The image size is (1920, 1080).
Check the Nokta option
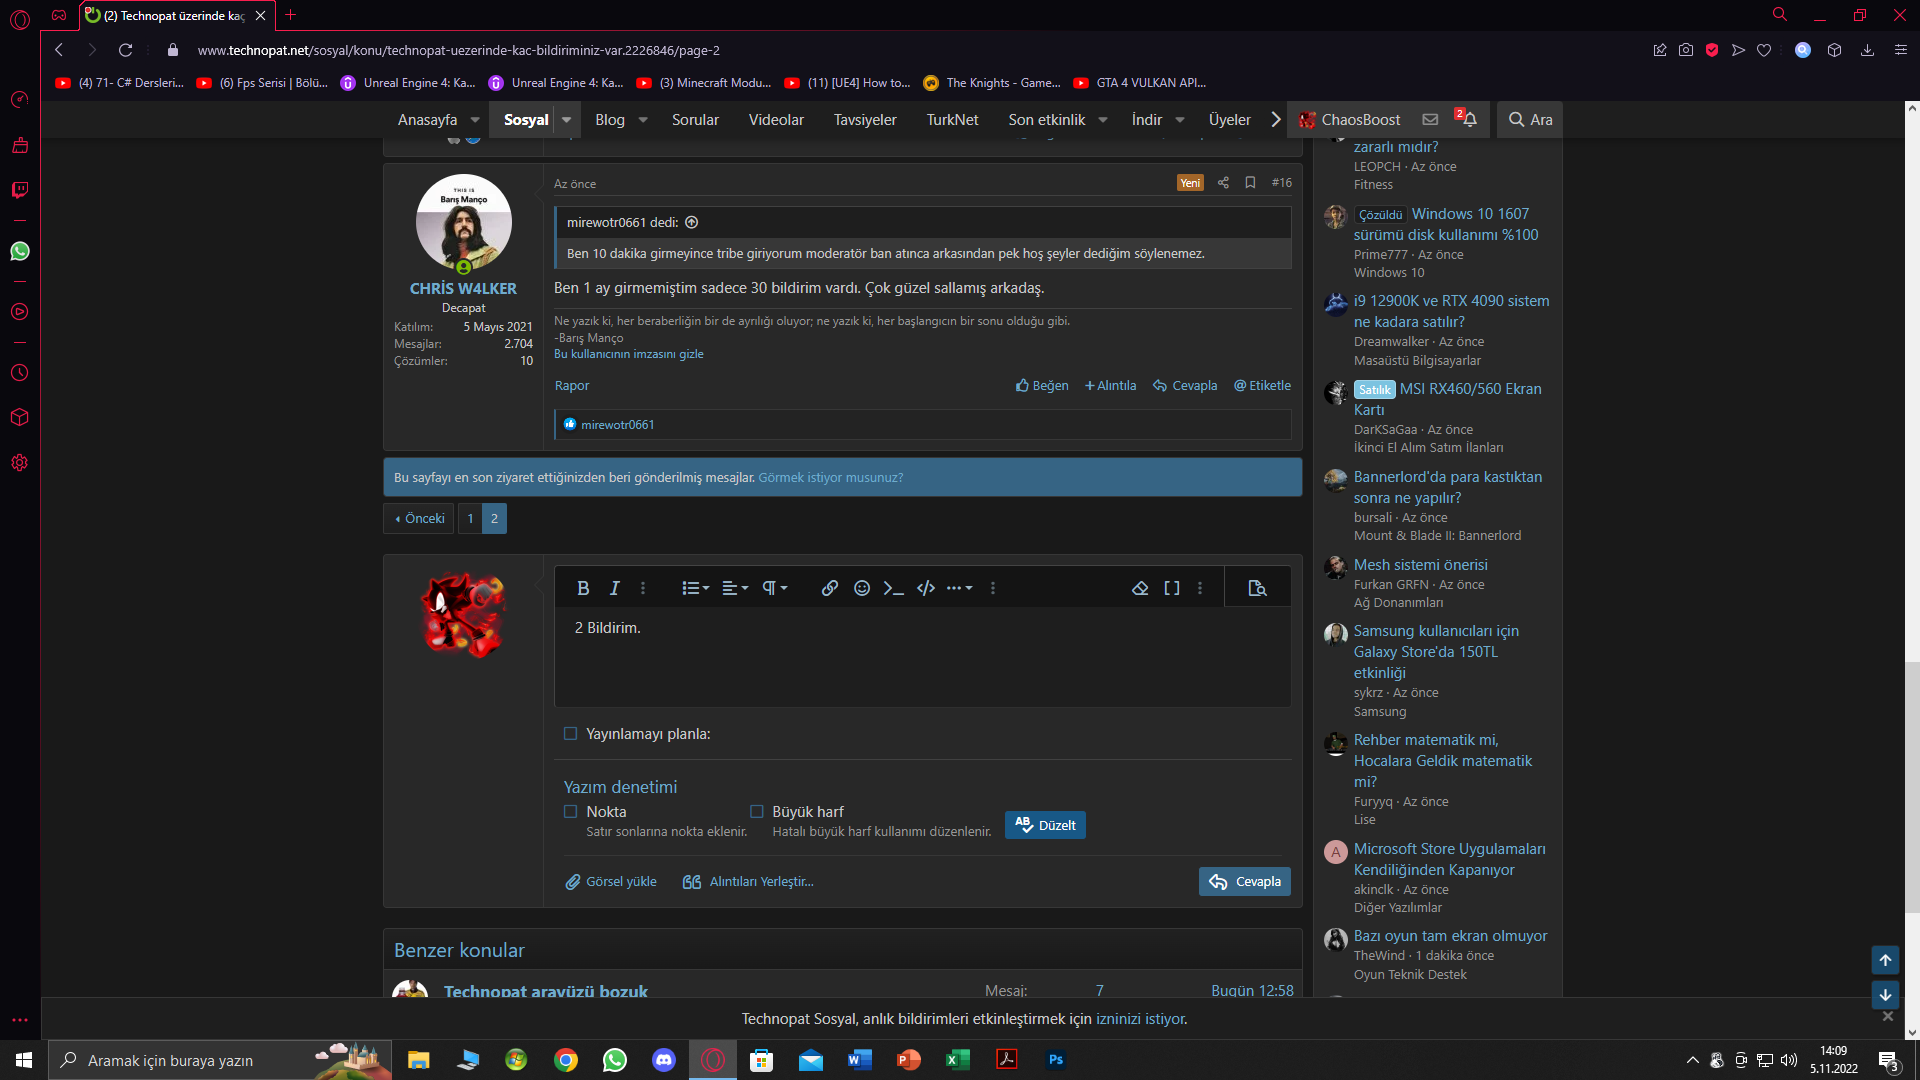point(571,811)
